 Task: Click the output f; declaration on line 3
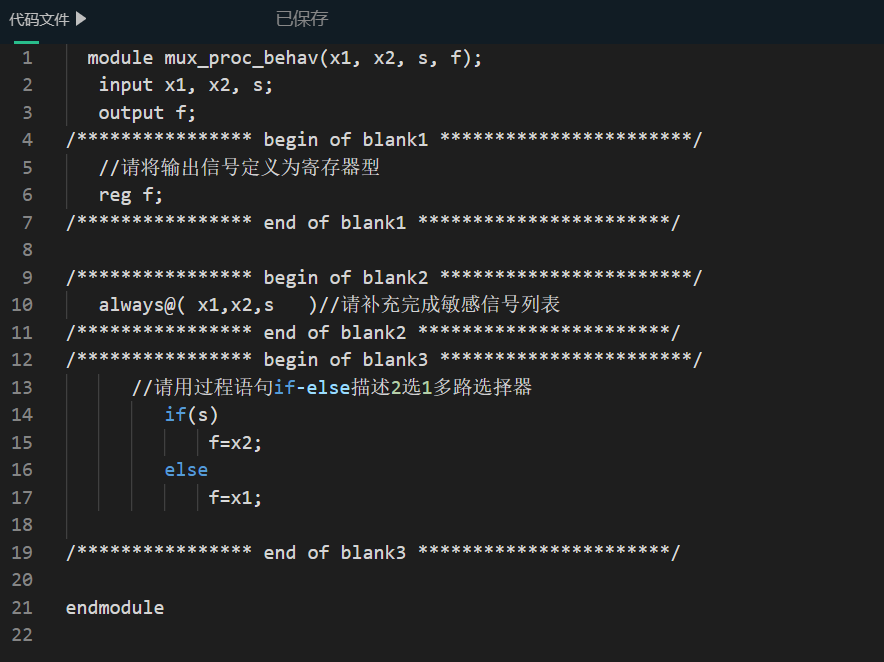click(x=146, y=112)
